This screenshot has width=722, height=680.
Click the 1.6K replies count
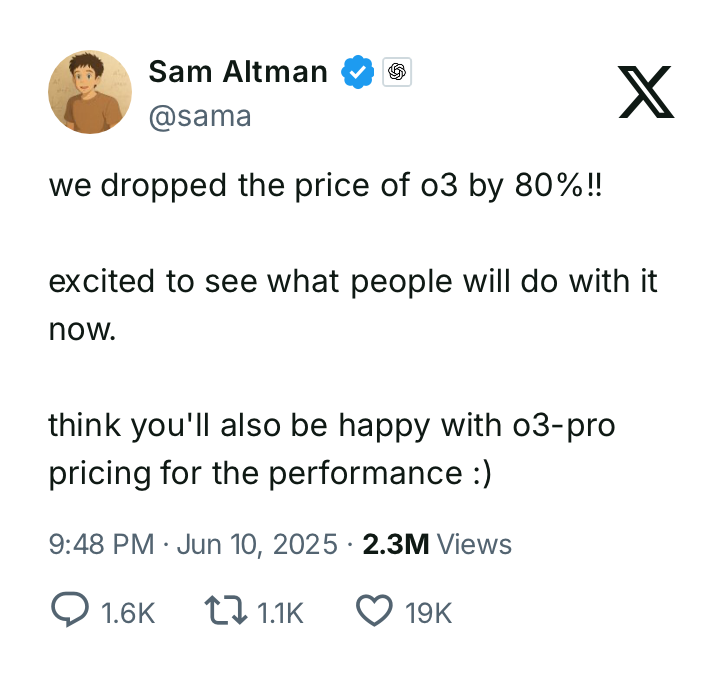[x=128, y=613]
